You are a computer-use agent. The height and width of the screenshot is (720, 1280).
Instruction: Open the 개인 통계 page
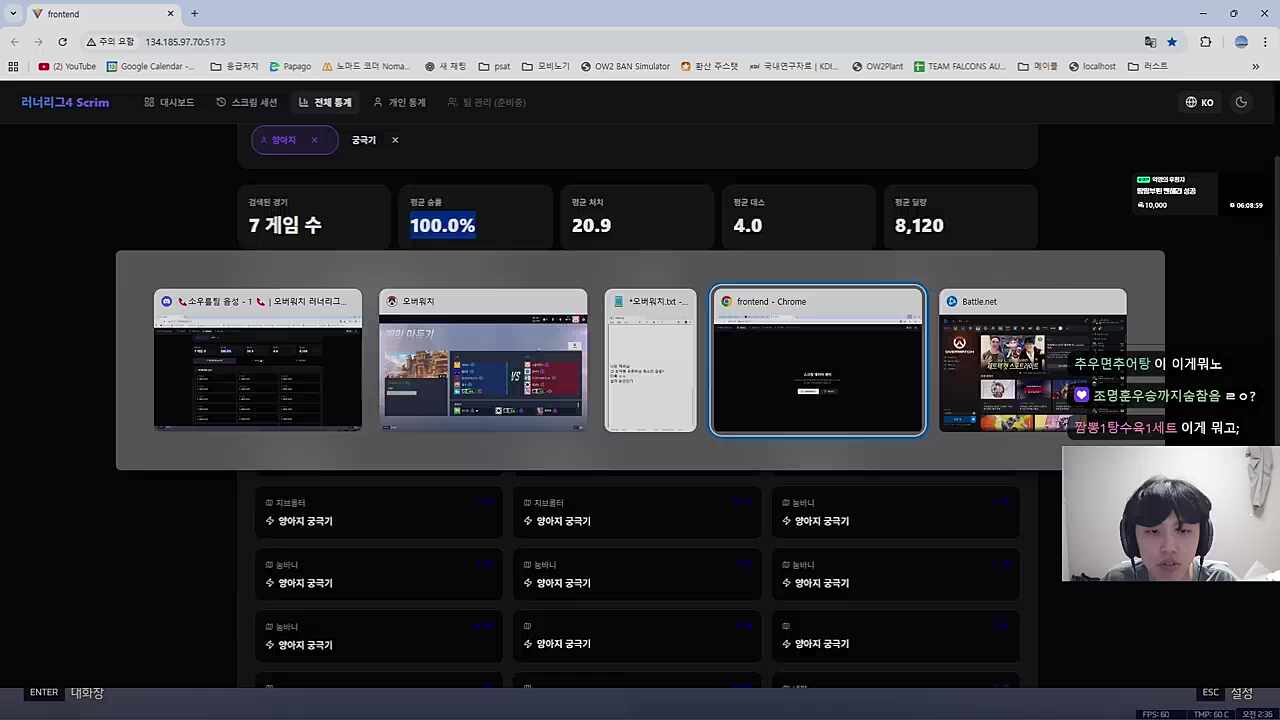399,102
